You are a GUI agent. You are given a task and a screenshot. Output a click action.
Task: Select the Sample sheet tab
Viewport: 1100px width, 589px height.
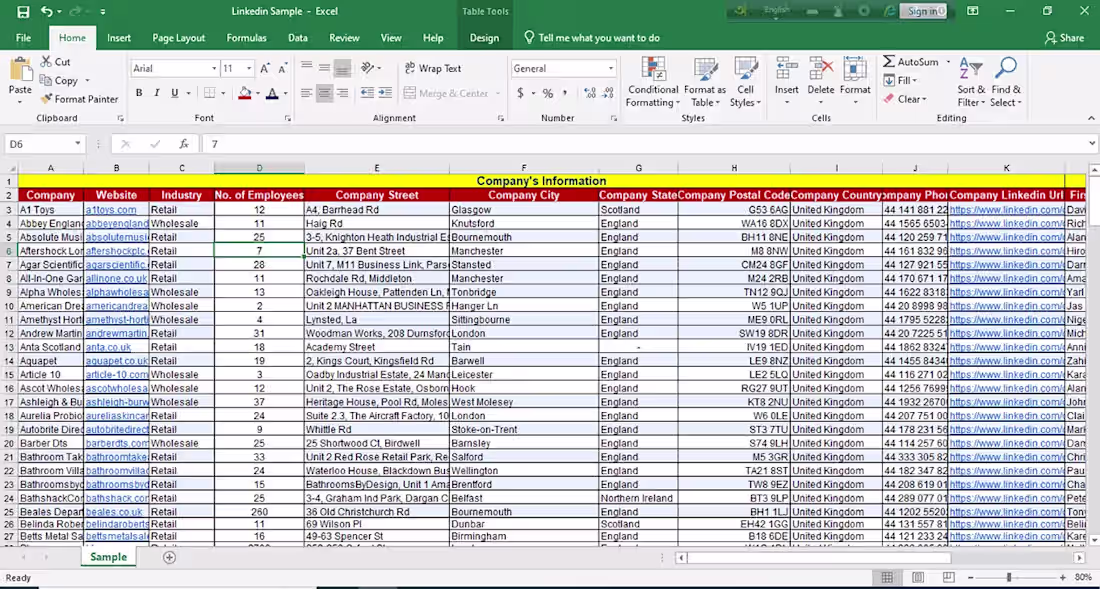click(108, 557)
